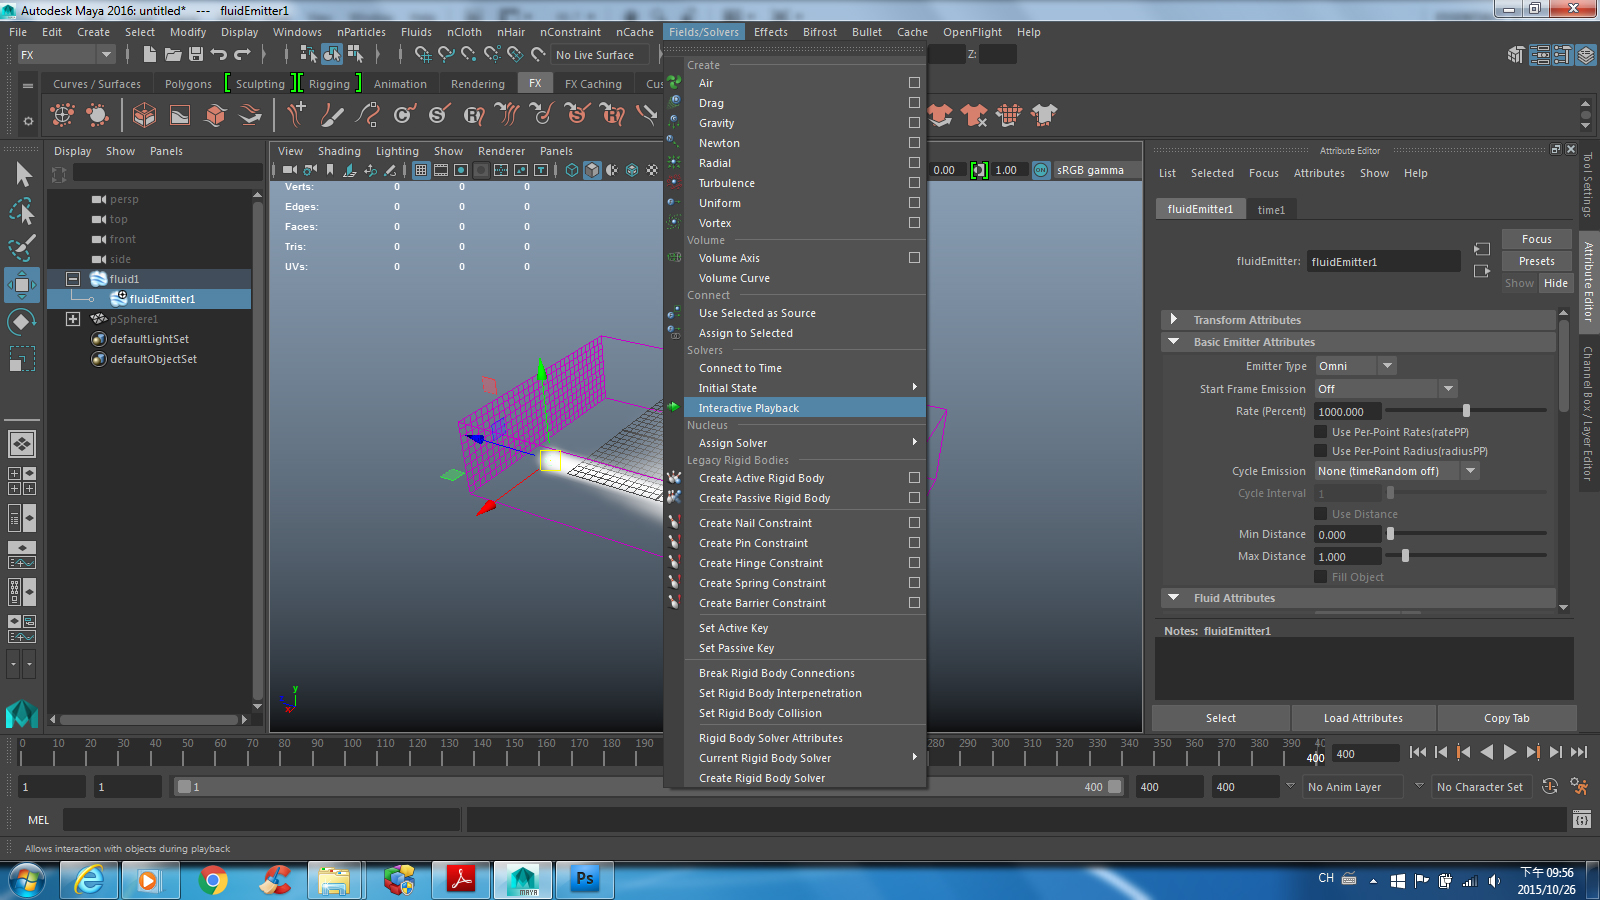
Task: Collapse the Basic Emitter Attributes section
Action: [1173, 341]
